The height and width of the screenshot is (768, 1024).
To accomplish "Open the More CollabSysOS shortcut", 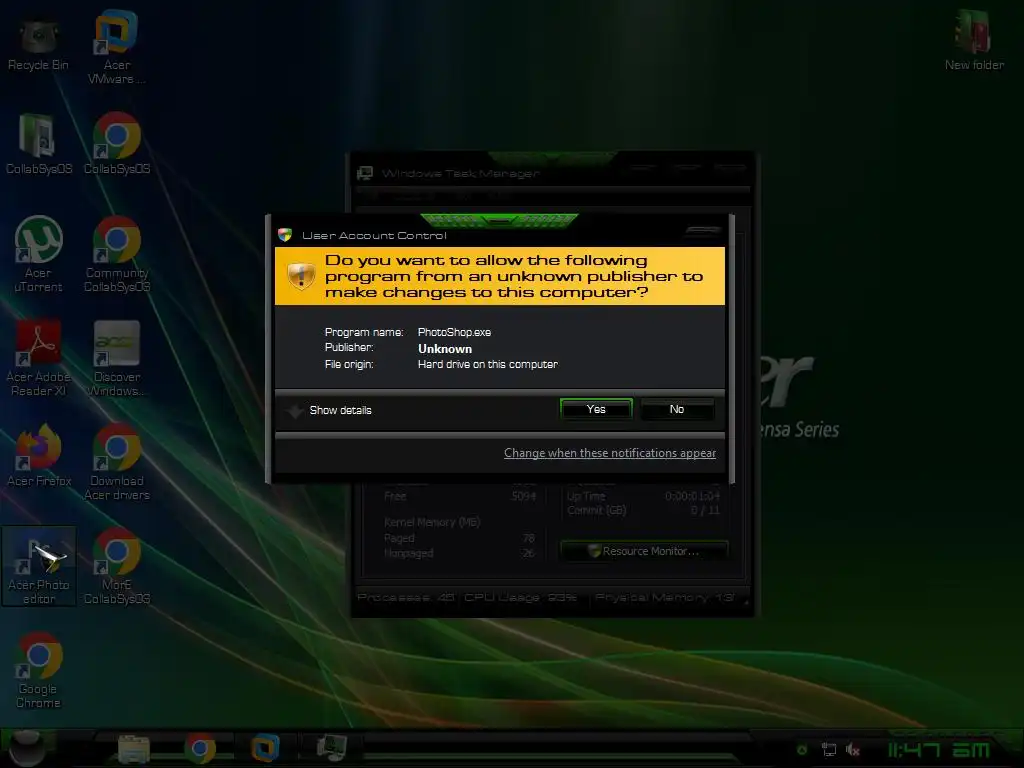I will click(x=117, y=566).
